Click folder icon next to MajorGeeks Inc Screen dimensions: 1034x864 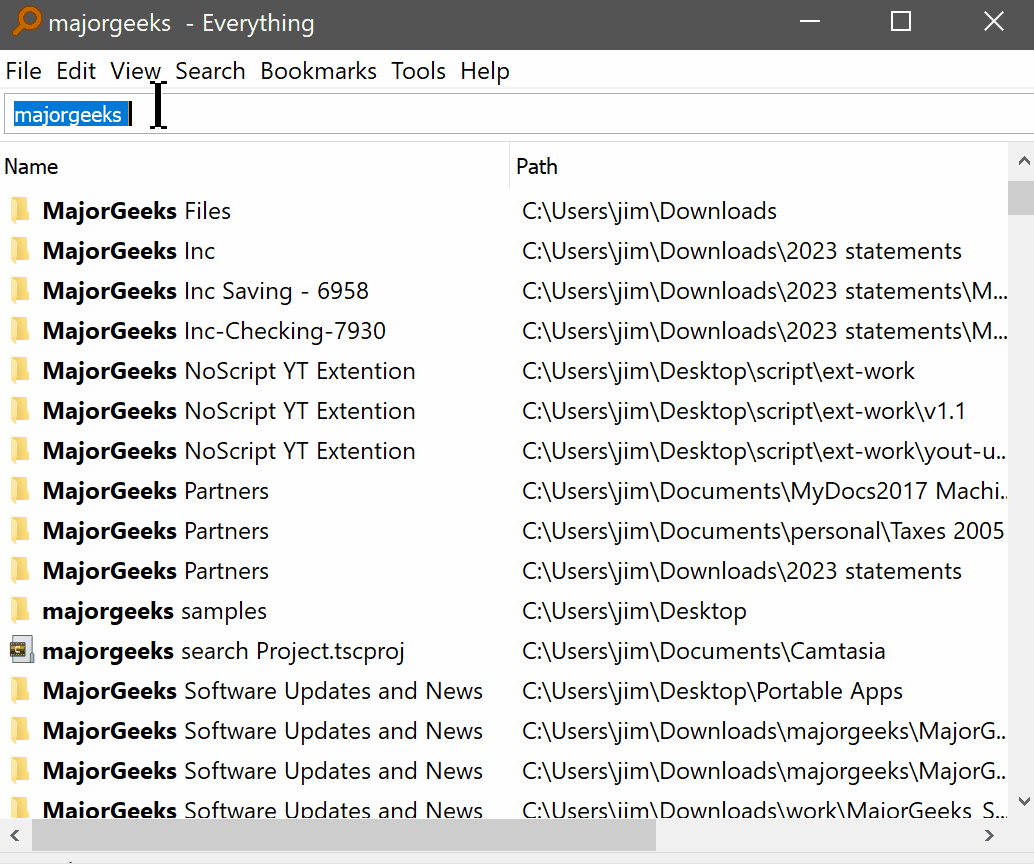point(20,251)
